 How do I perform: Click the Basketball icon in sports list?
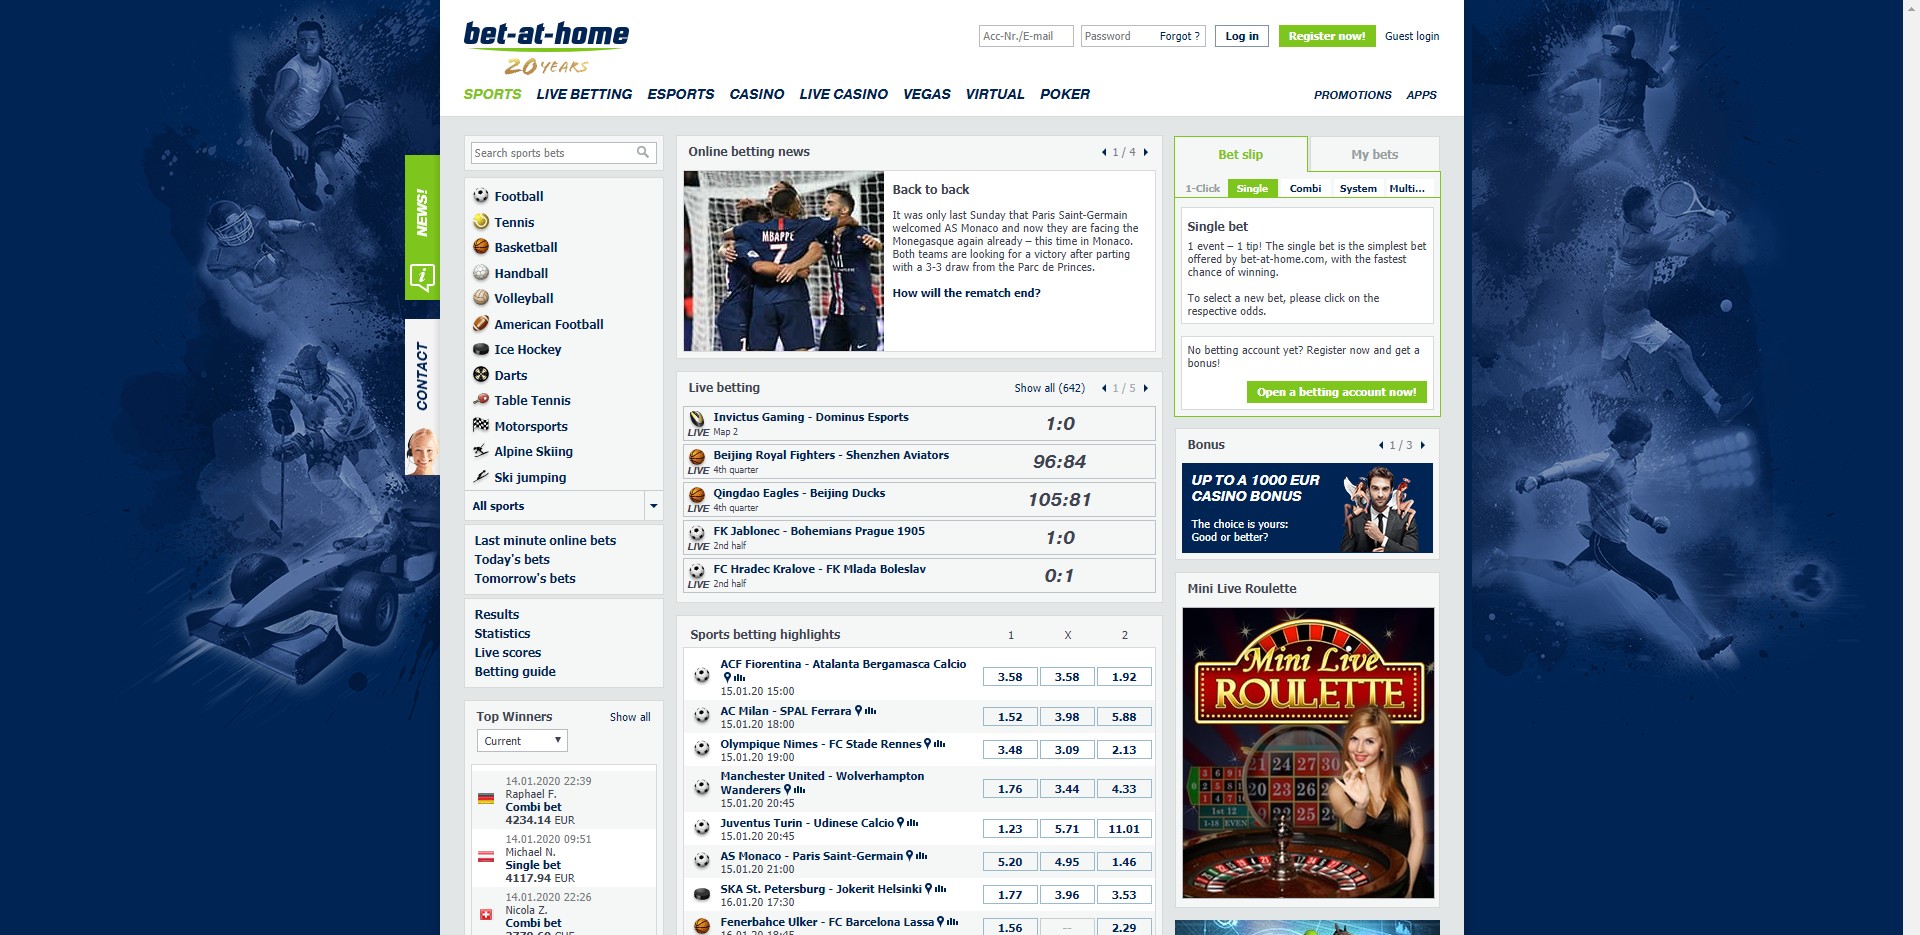tap(481, 247)
